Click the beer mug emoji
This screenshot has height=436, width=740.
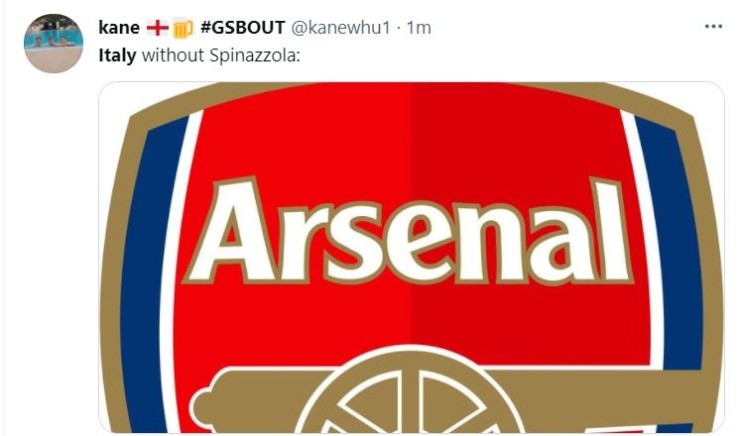(x=183, y=28)
